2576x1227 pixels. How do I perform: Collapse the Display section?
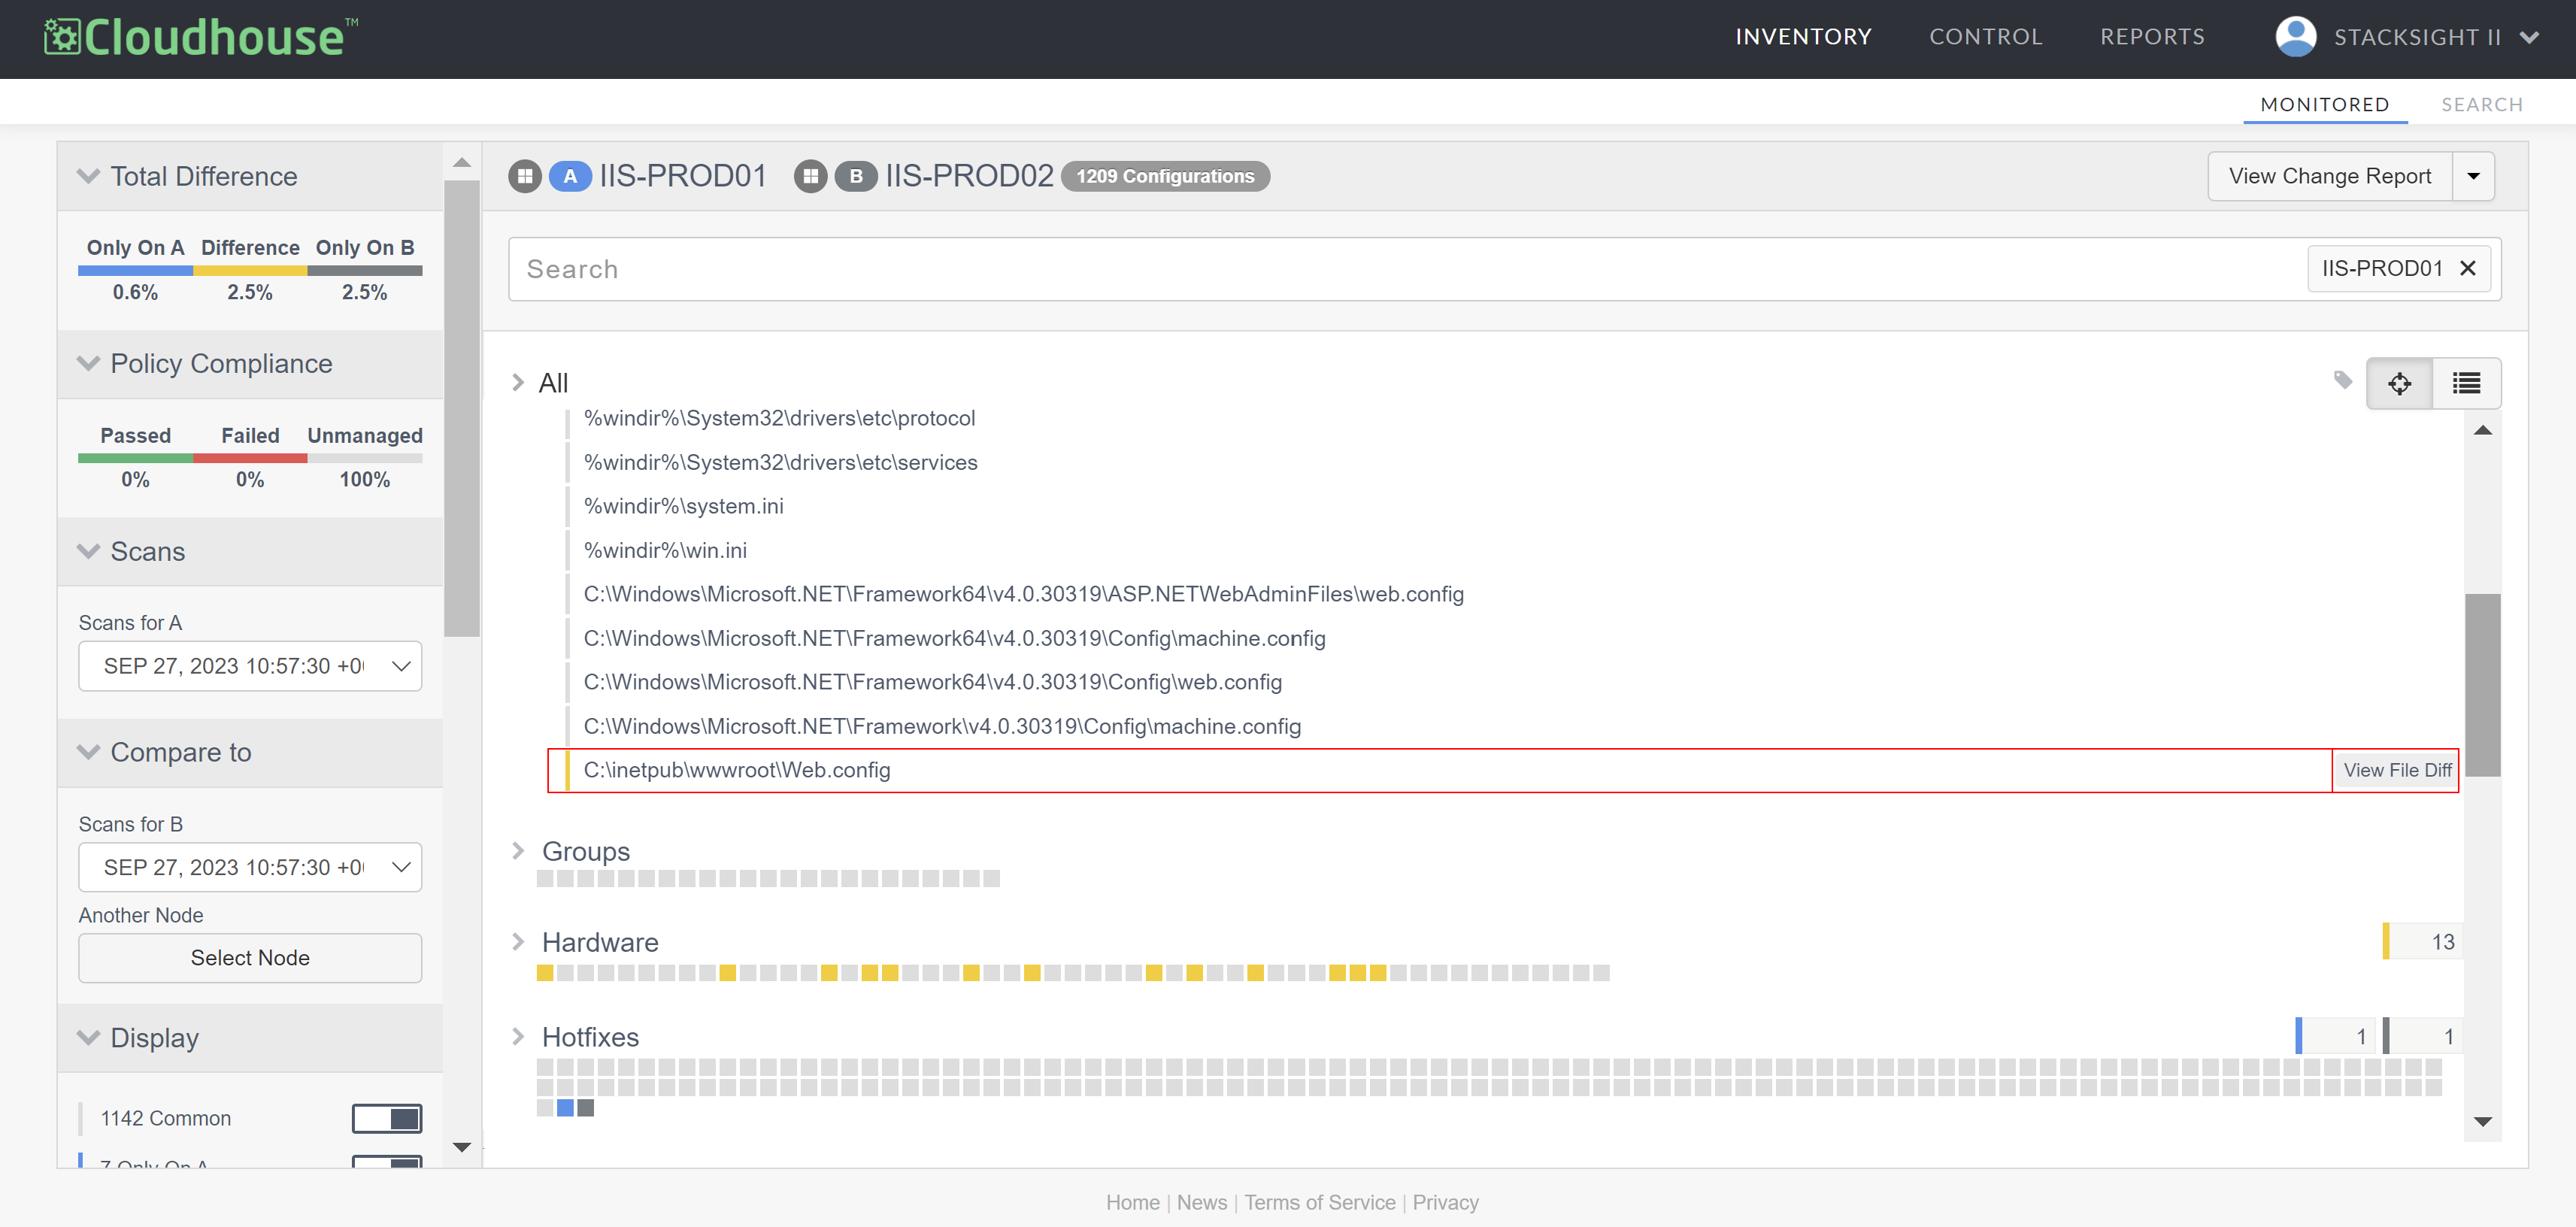(89, 1037)
